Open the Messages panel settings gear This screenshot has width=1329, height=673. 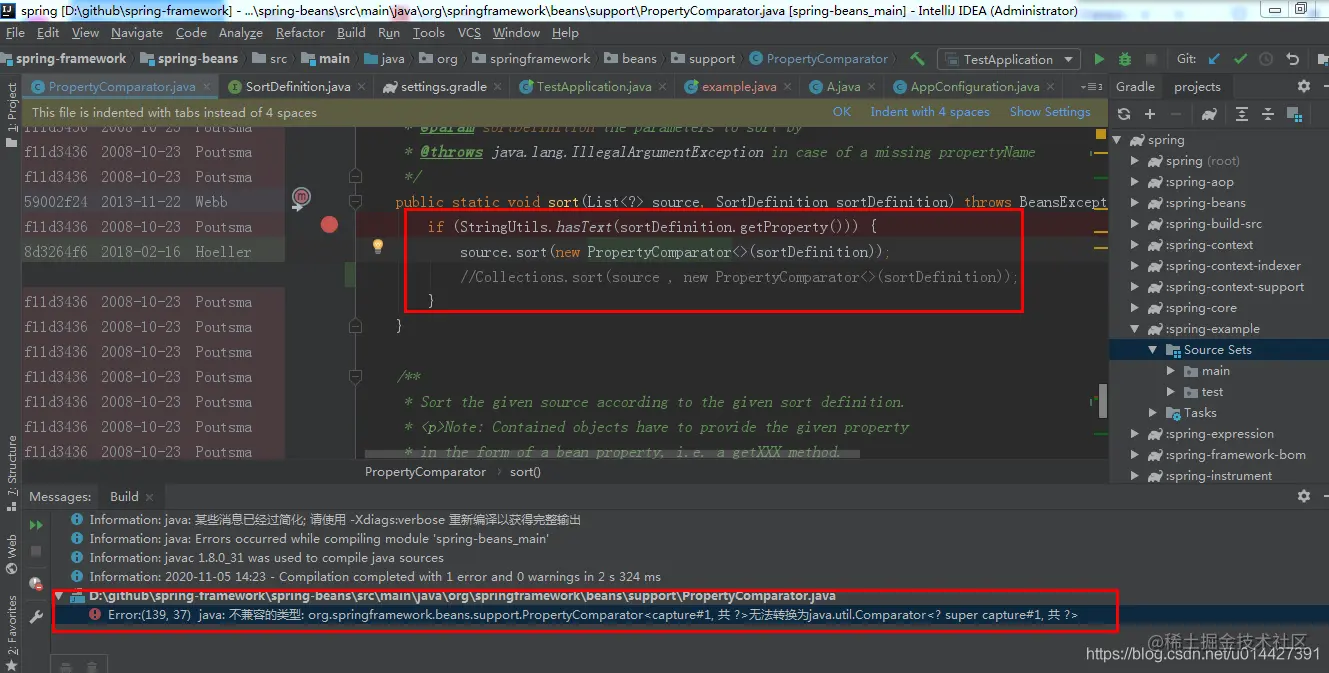[x=1303, y=496]
